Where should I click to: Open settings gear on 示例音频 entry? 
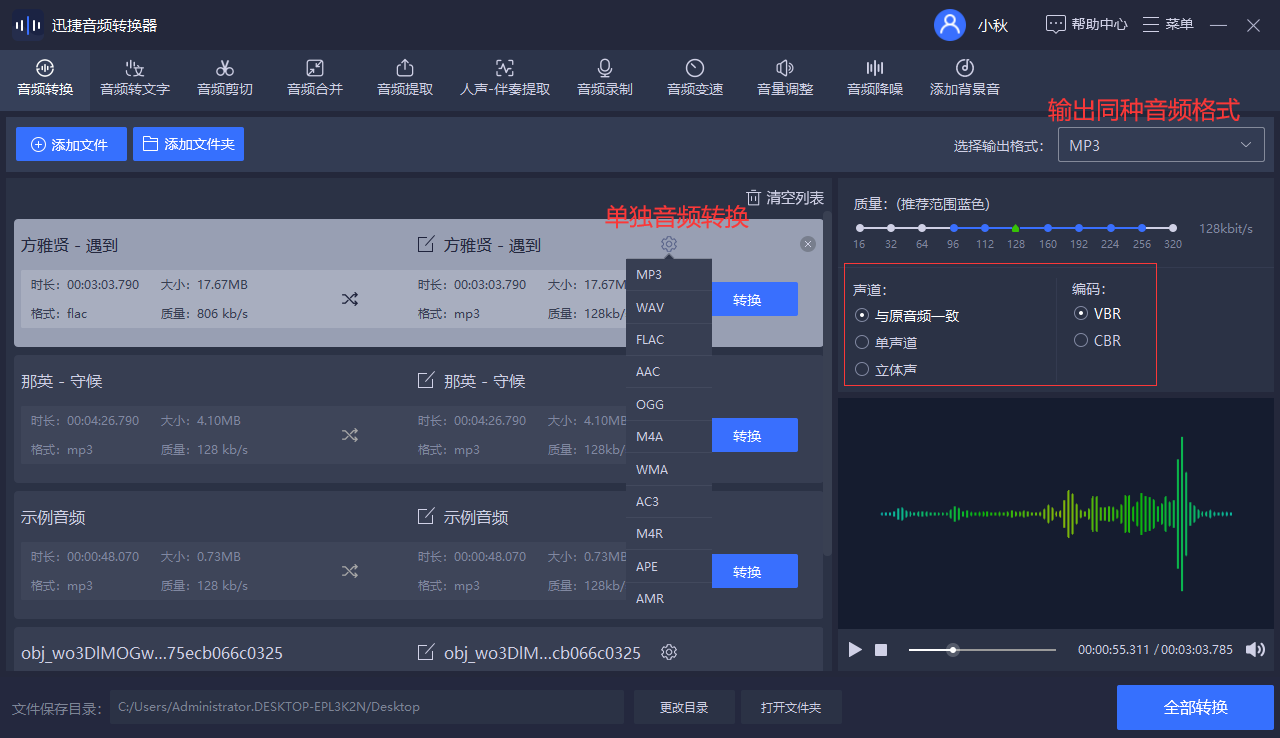click(x=668, y=517)
